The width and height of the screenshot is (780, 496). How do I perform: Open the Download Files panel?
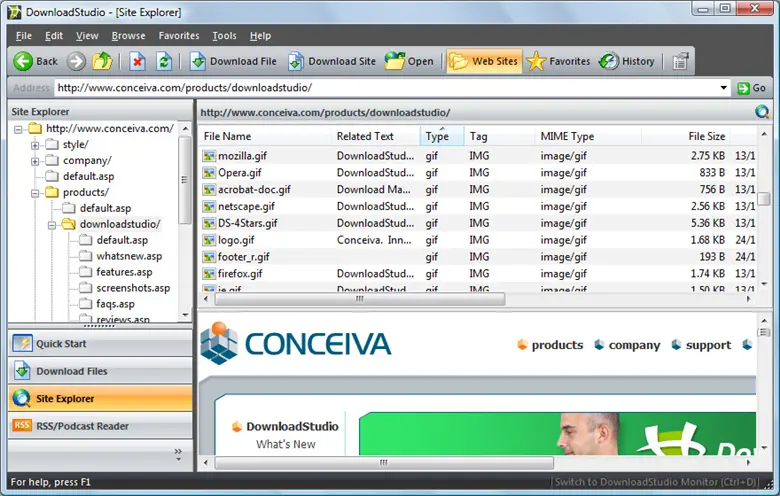pyautogui.click(x=100, y=371)
